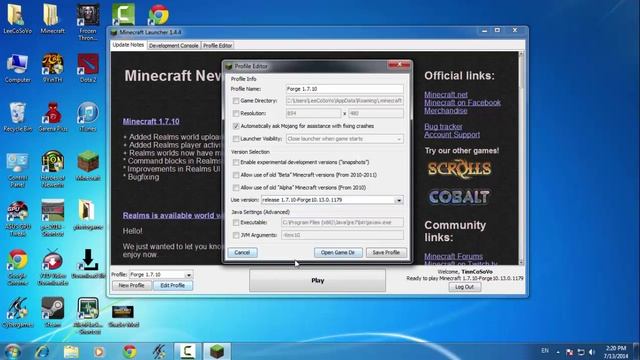This screenshot has width=640, height=360.
Task: Click the Open Game Dir button
Action: pos(338,253)
